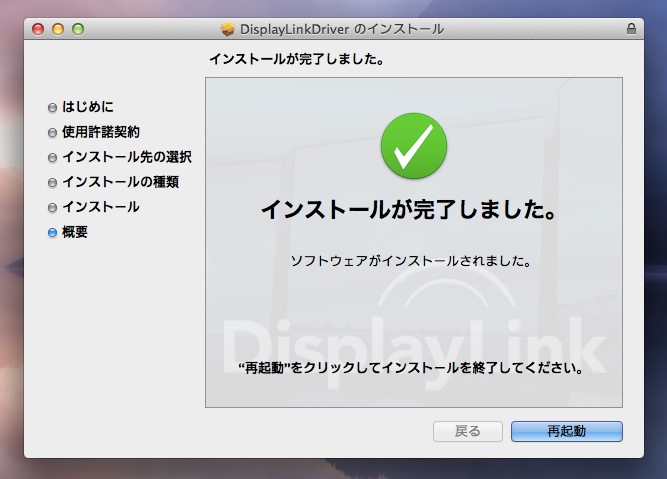The height and width of the screenshot is (479, 667).
Task: Select the インストール先の選択 step
Action: click(x=127, y=157)
